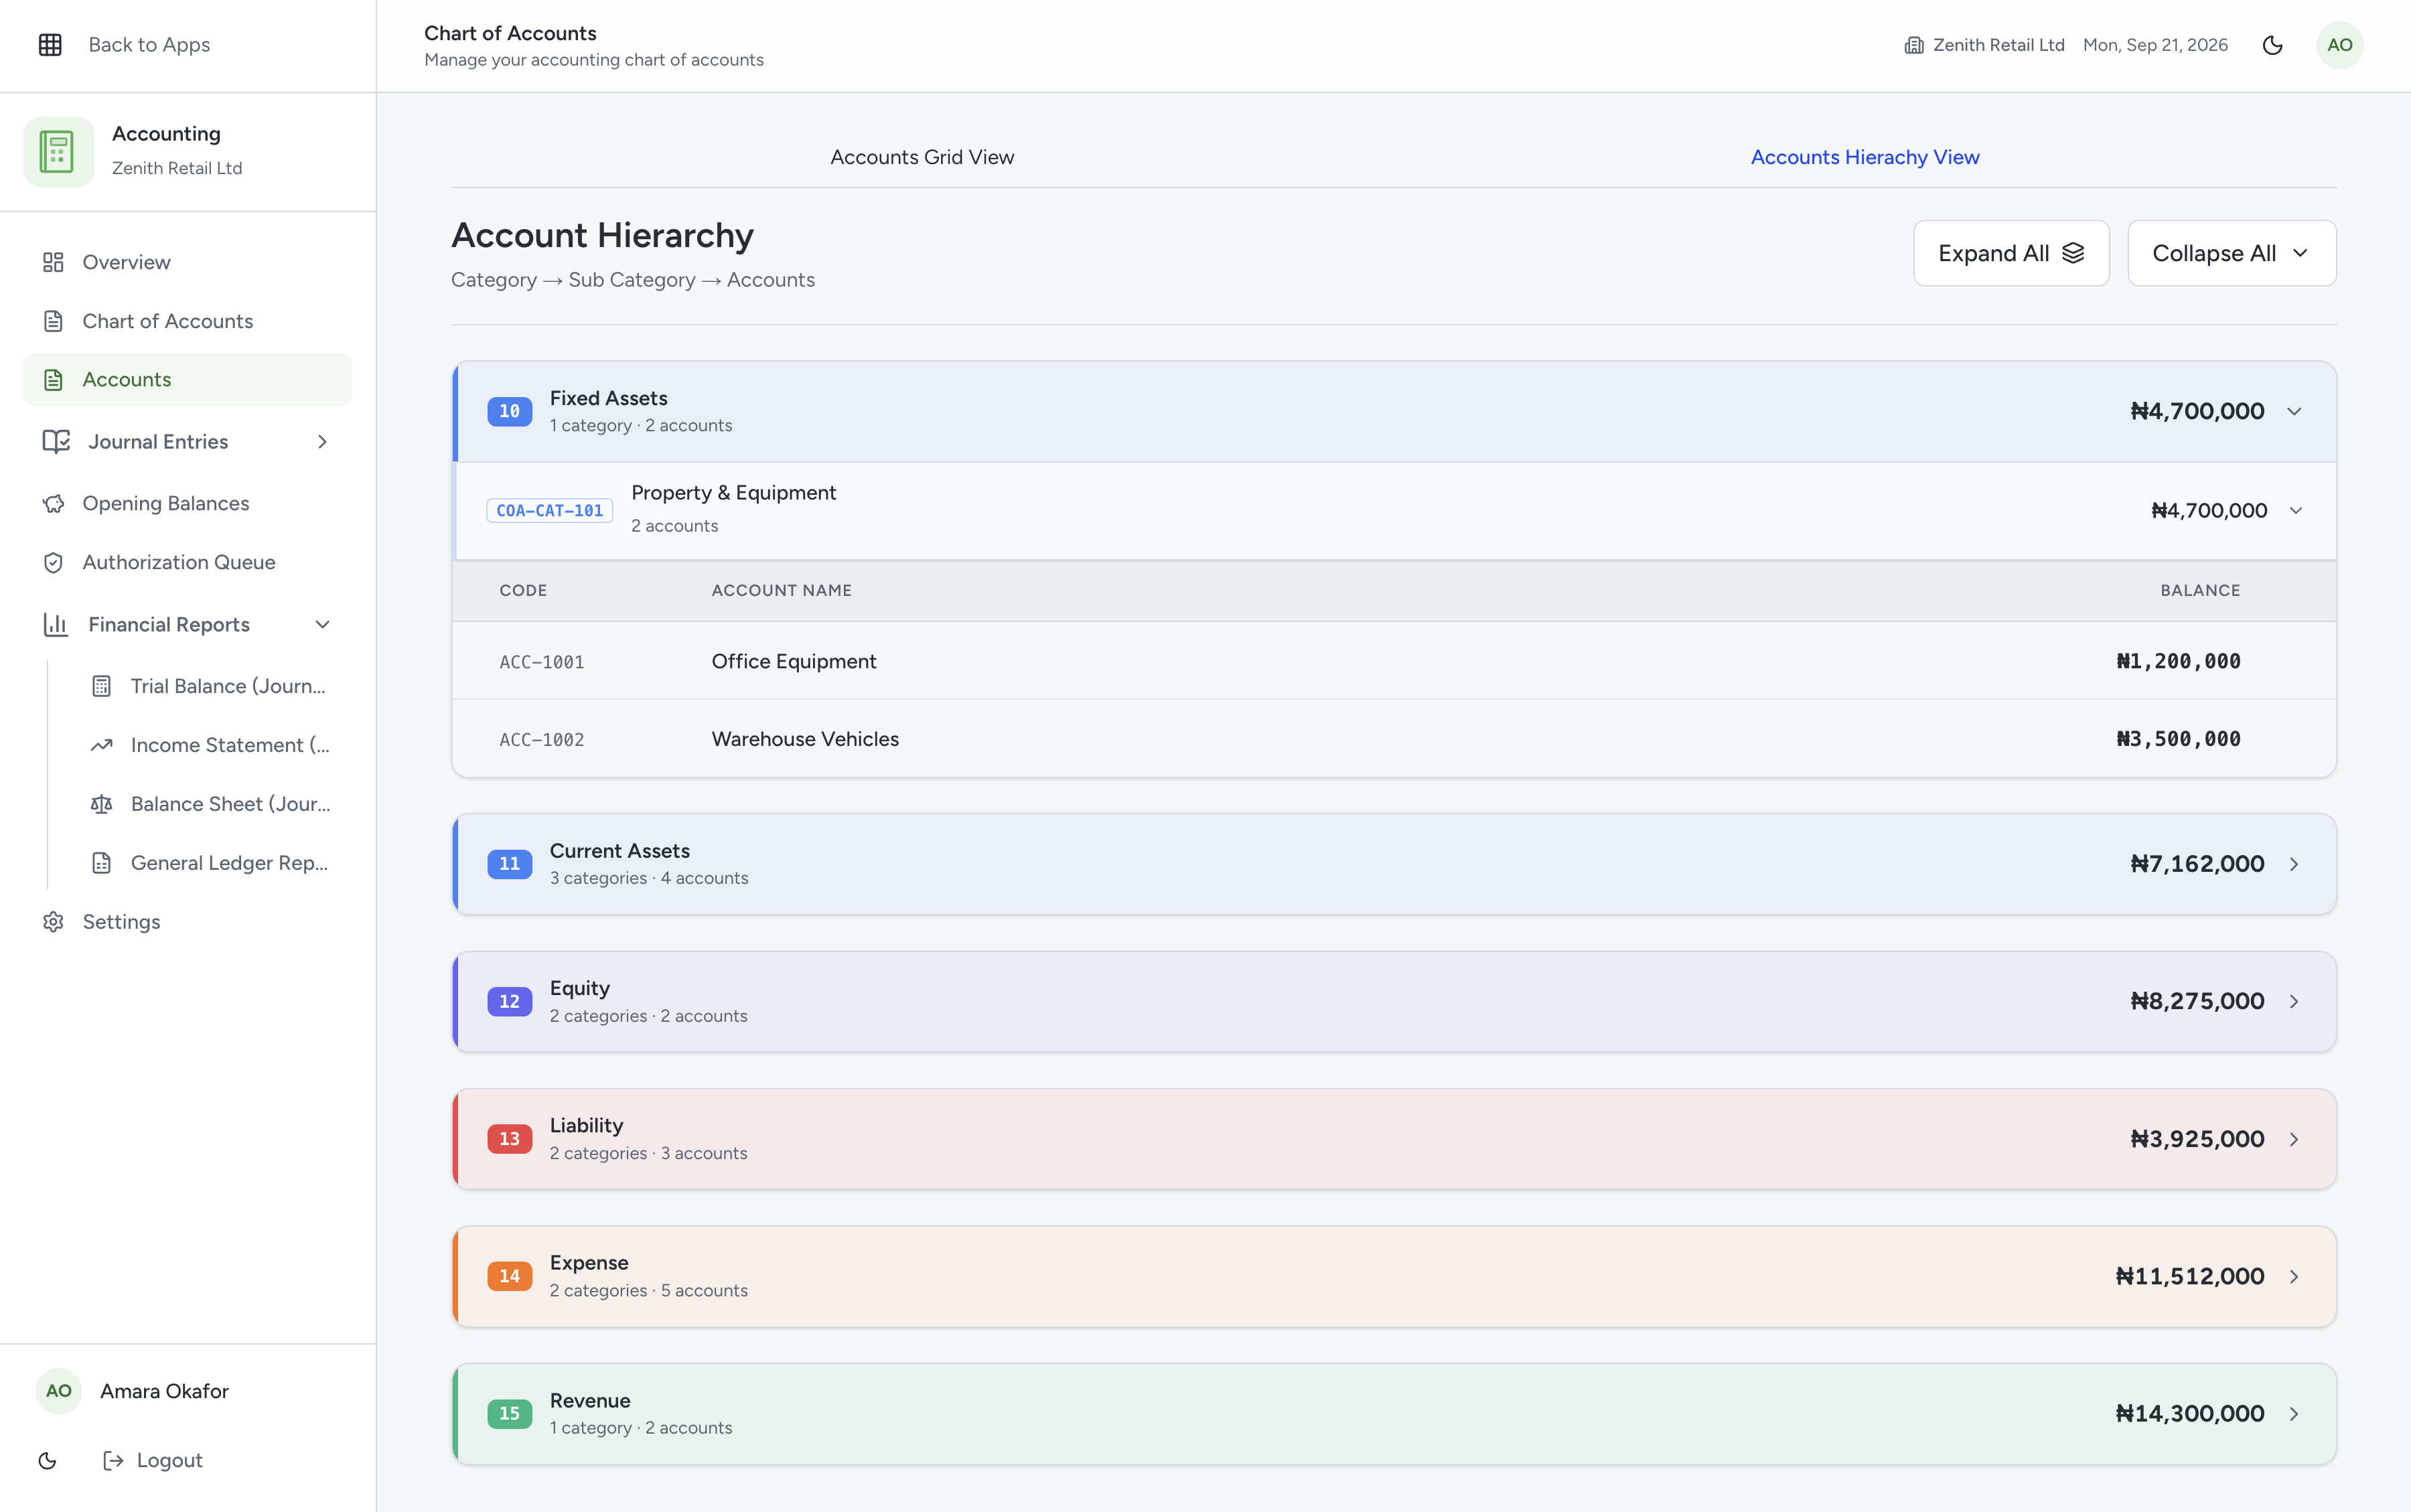The width and height of the screenshot is (2411, 1512).
Task: Expand the Liability group chevron
Action: coord(2294,1139)
